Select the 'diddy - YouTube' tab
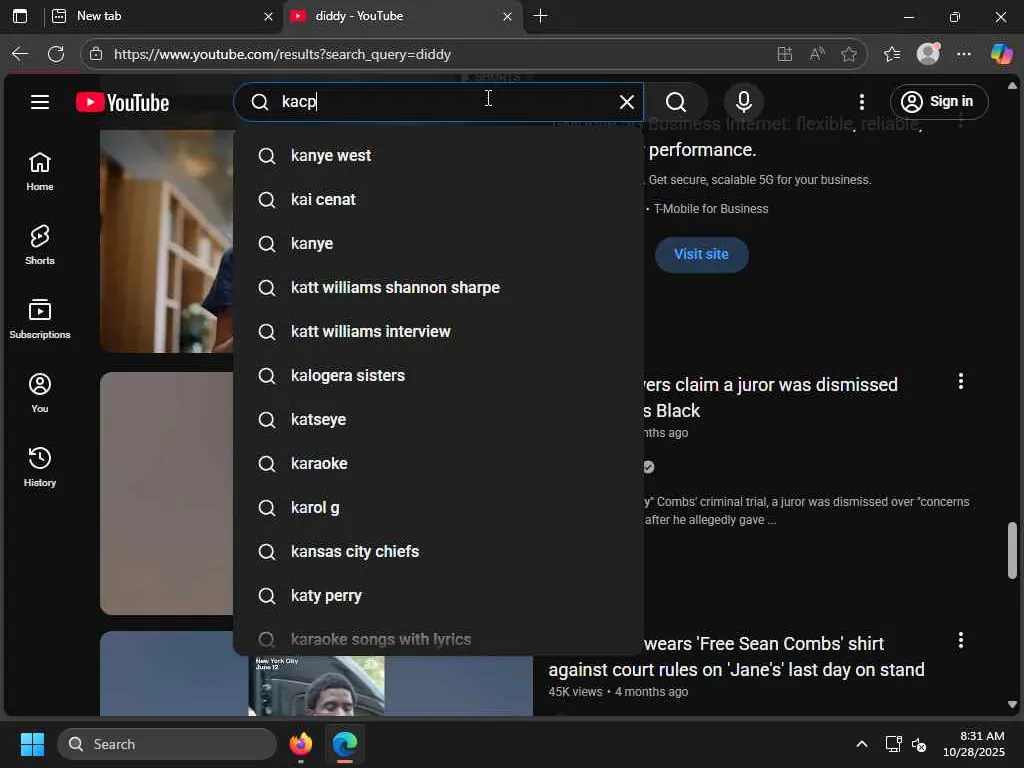The height and width of the screenshot is (768, 1024). coord(402,16)
